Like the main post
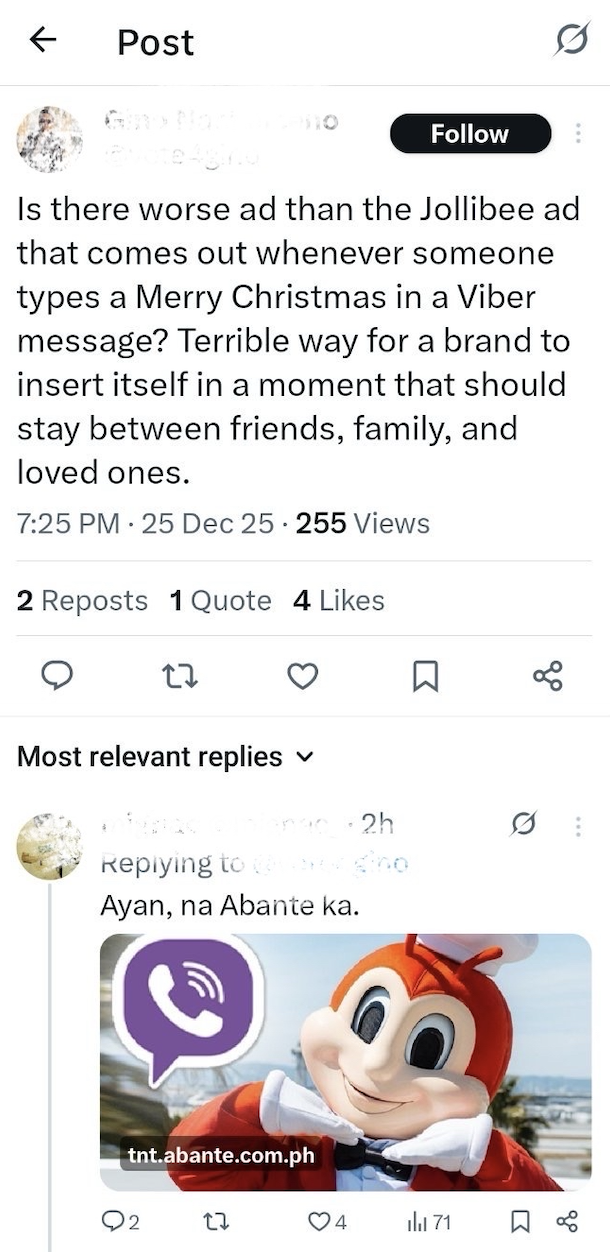Viewport: 610px width, 1252px height. click(x=302, y=677)
